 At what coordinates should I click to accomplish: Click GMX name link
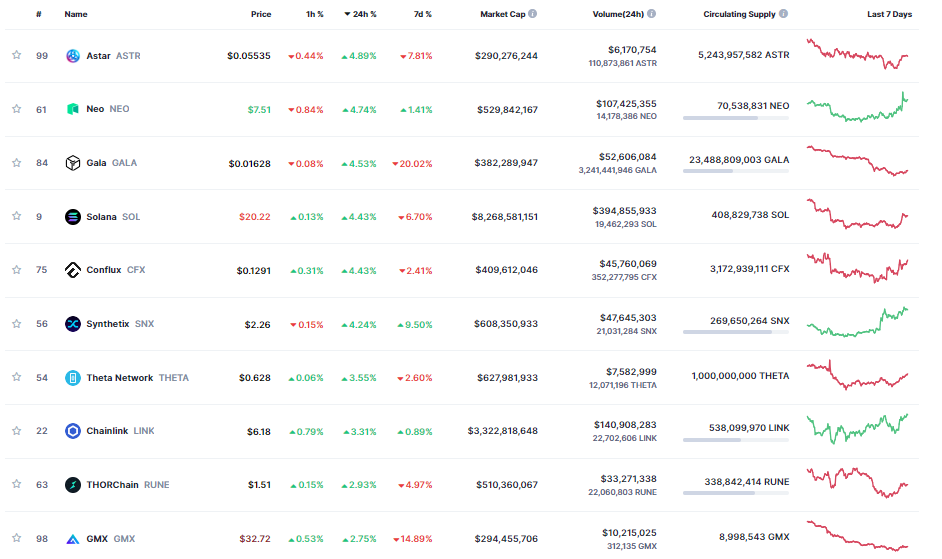(111, 539)
